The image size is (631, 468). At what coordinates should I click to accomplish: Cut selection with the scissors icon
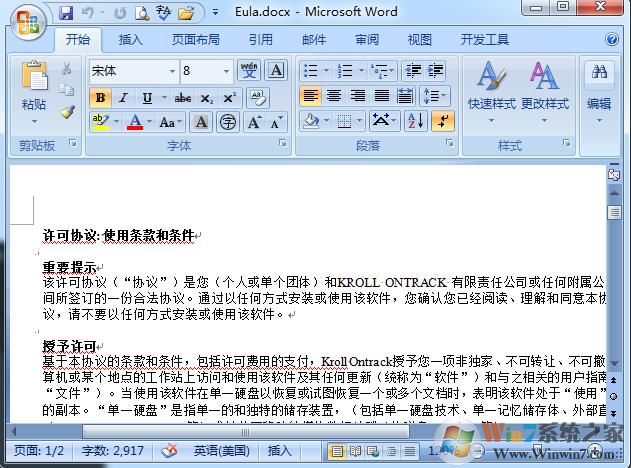(66, 68)
